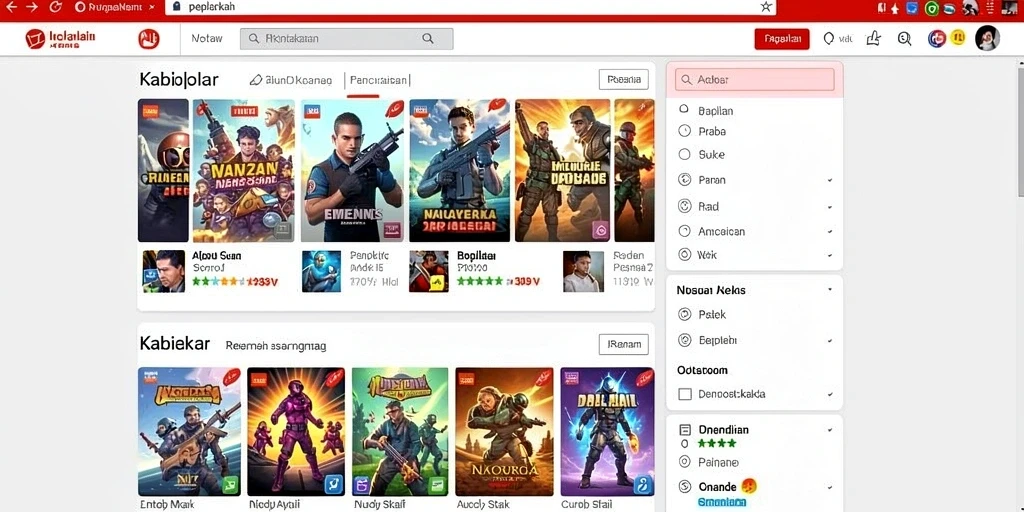Click the IRenam button in Kabiekar section
This screenshot has height=512, width=1024.
click(x=624, y=344)
